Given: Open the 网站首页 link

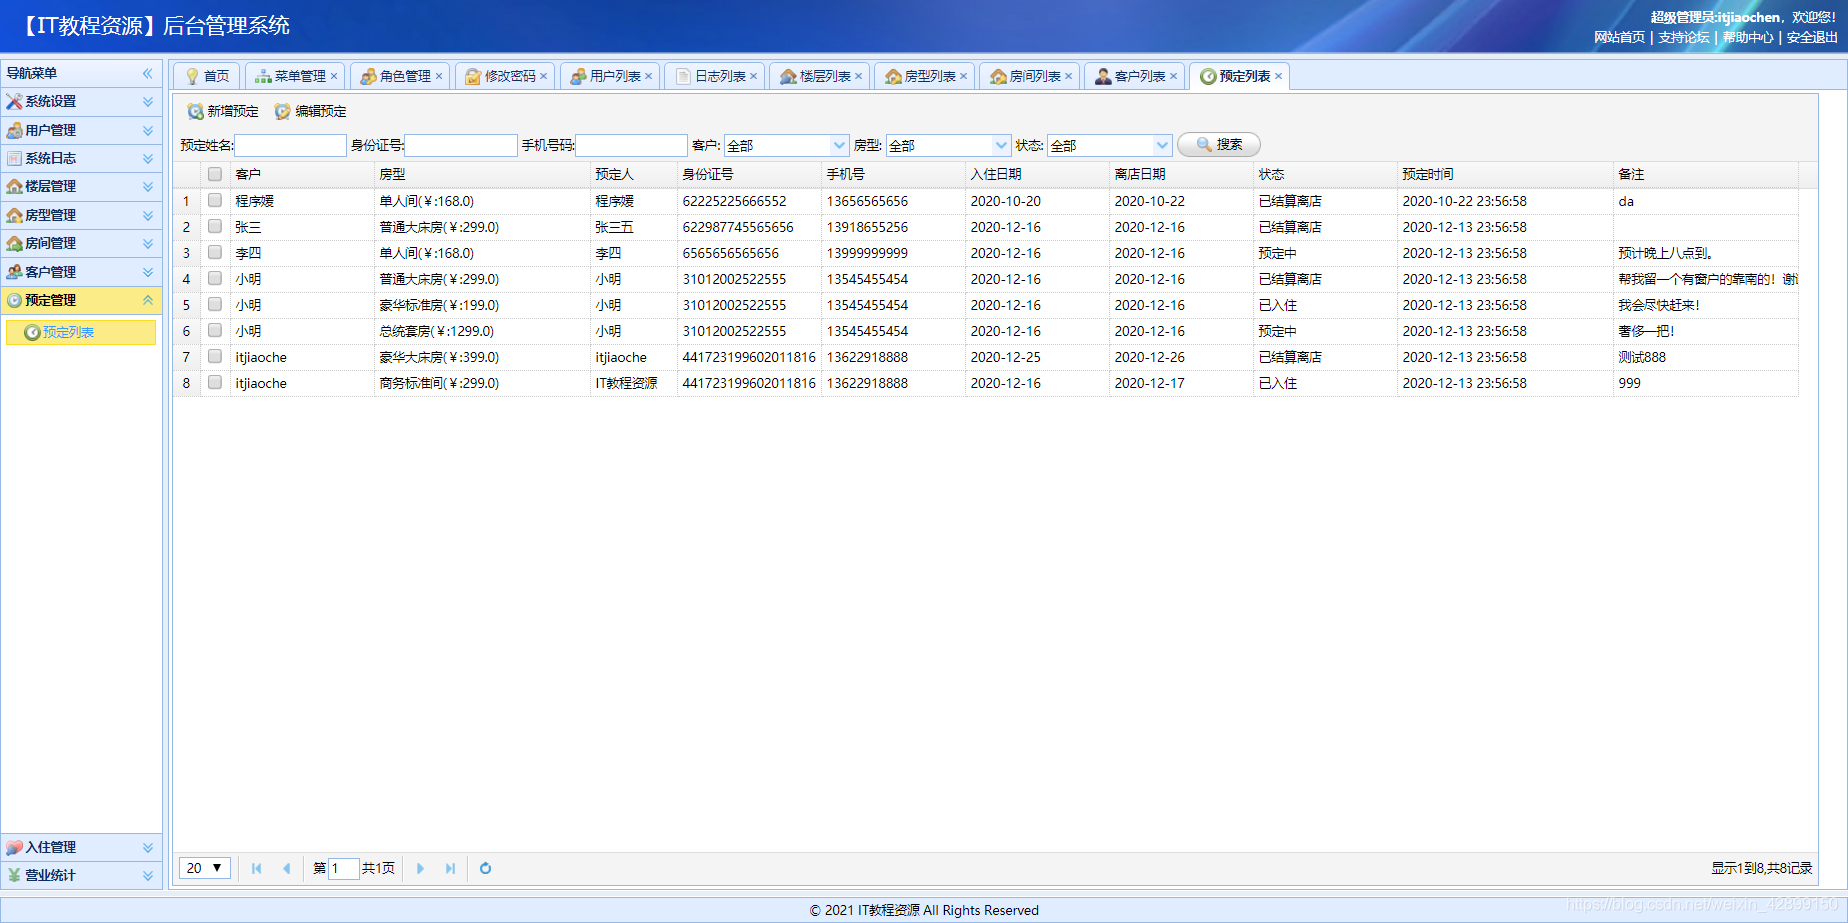Looking at the screenshot, I should click(x=1619, y=37).
